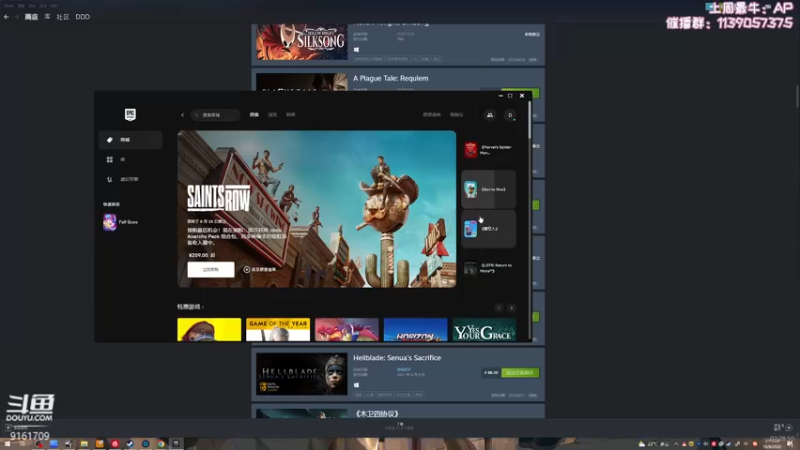Open the Hellblade capsule image in Steam wishlist

(302, 374)
